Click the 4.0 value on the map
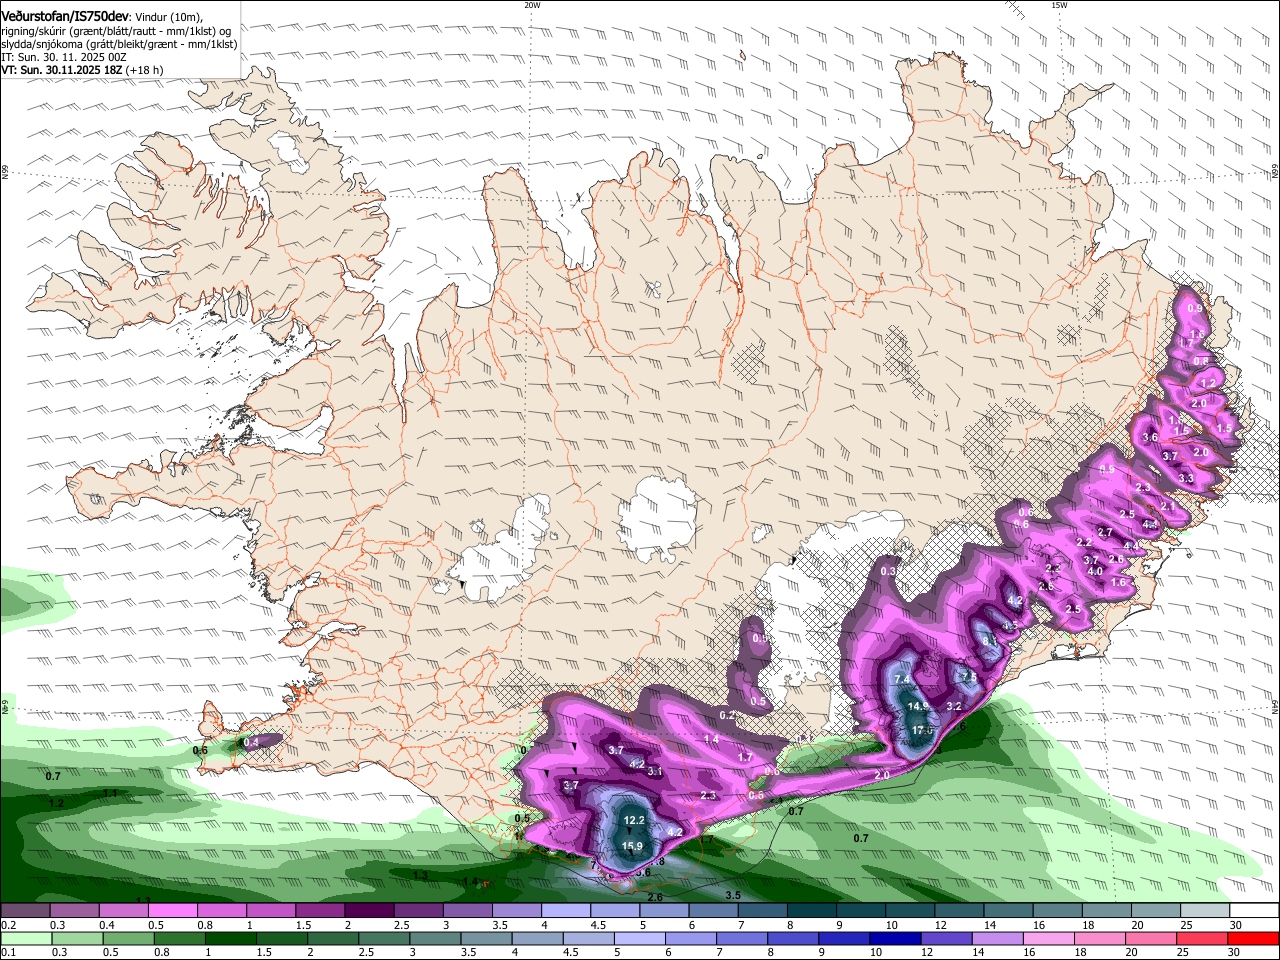The height and width of the screenshot is (960, 1280). point(1095,571)
